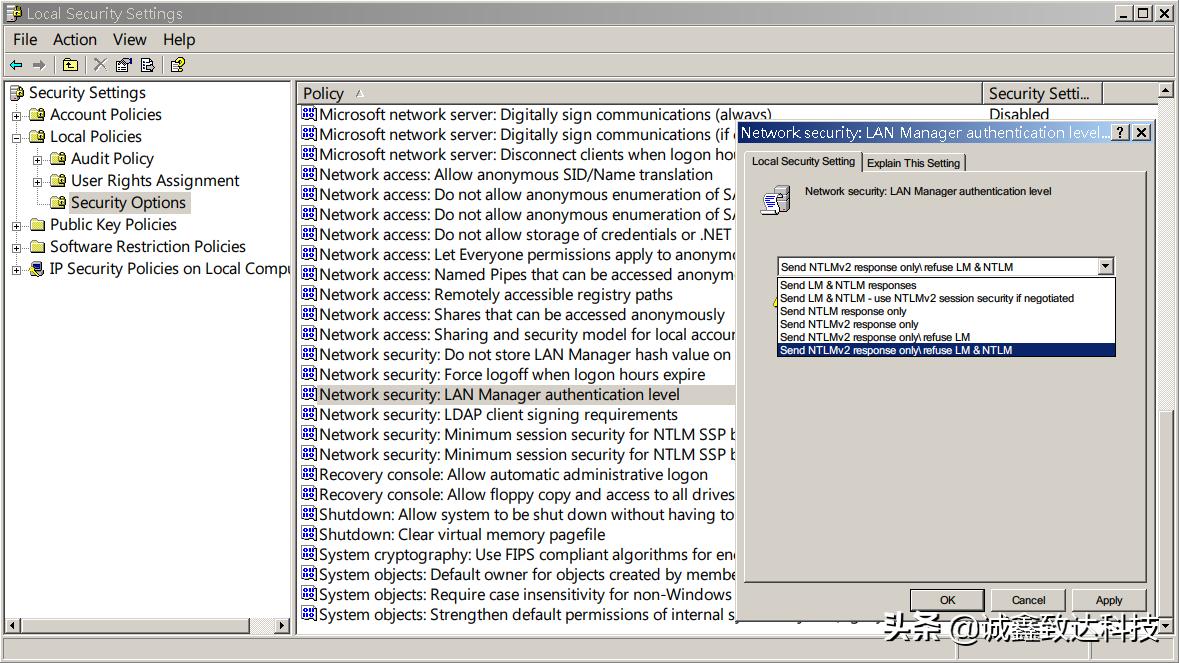
Task: Select 'System cryptography: Use FIPS compliant algorithms'
Action: [x=526, y=555]
